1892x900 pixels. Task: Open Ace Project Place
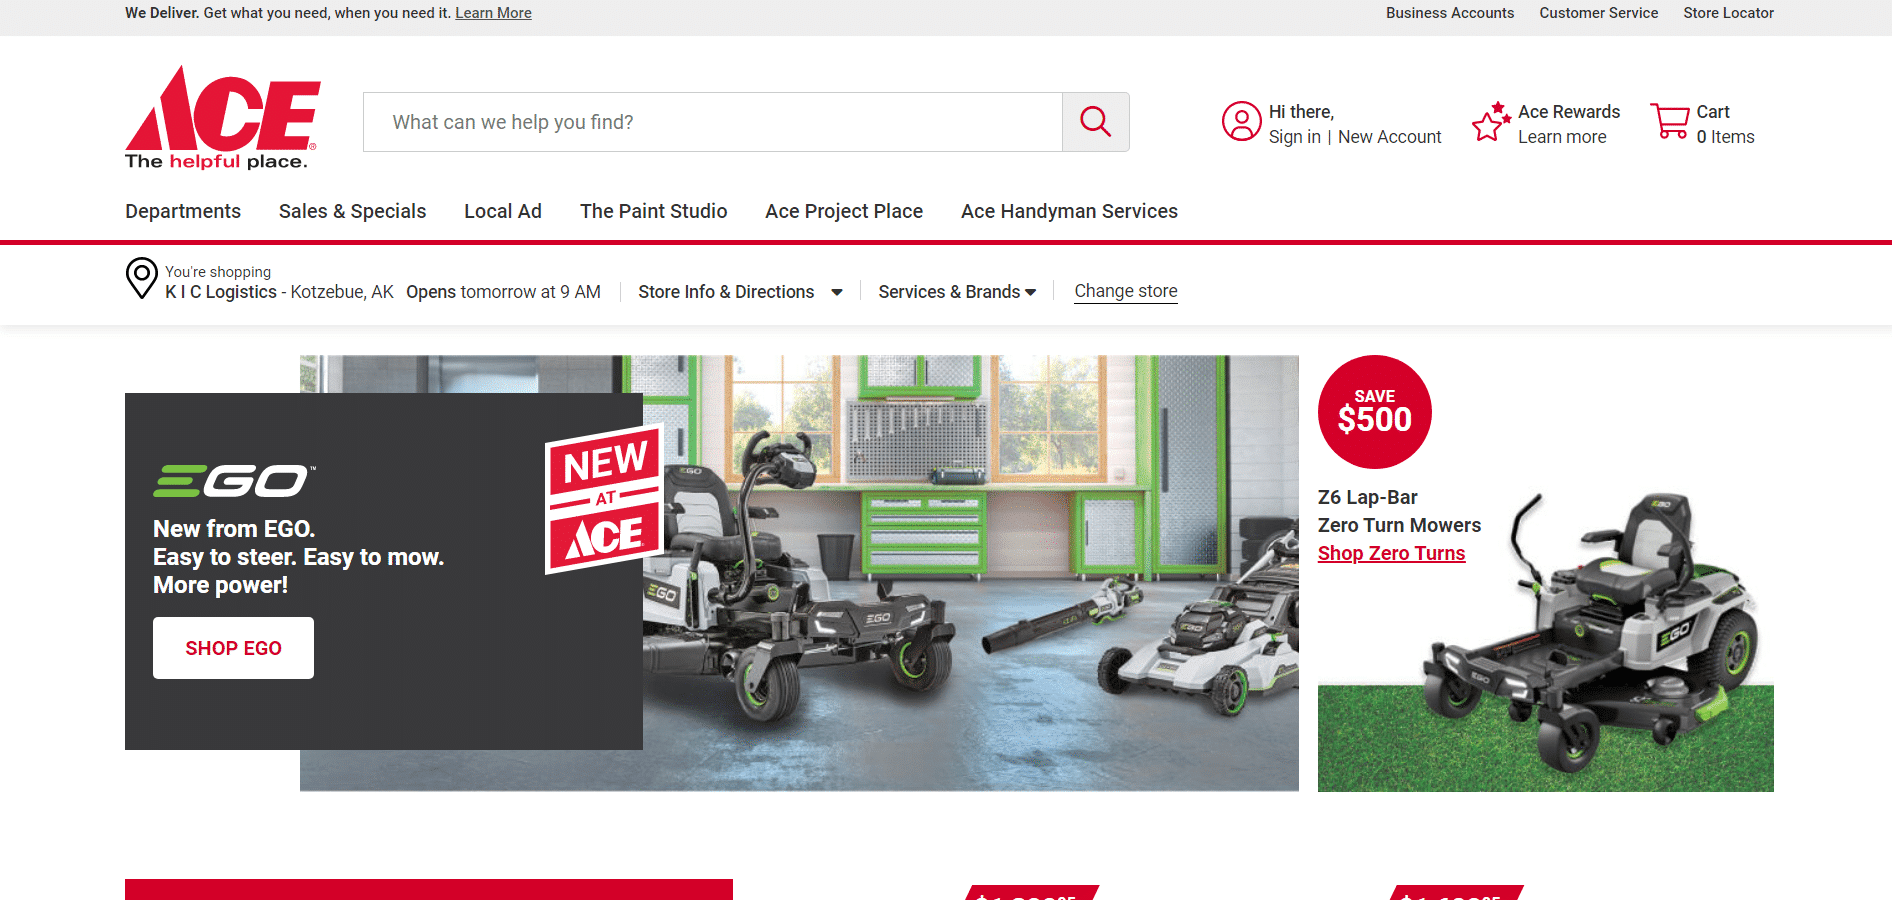pyautogui.click(x=844, y=211)
